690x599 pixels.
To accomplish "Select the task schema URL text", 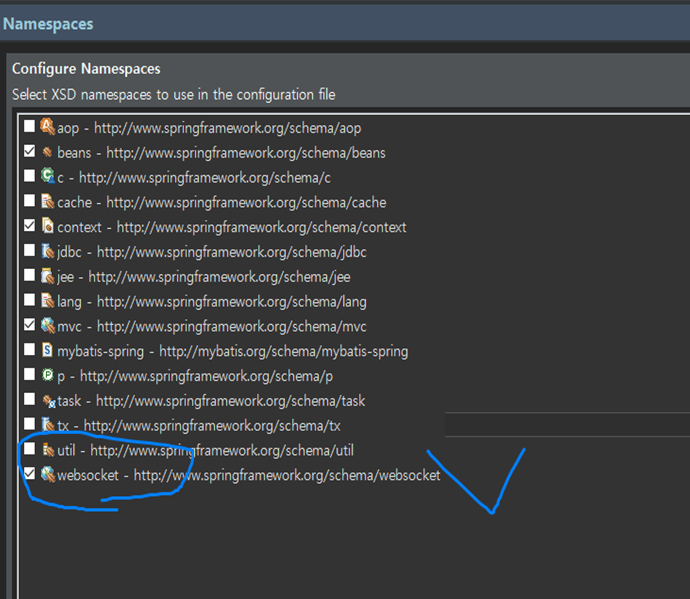I will tap(231, 401).
